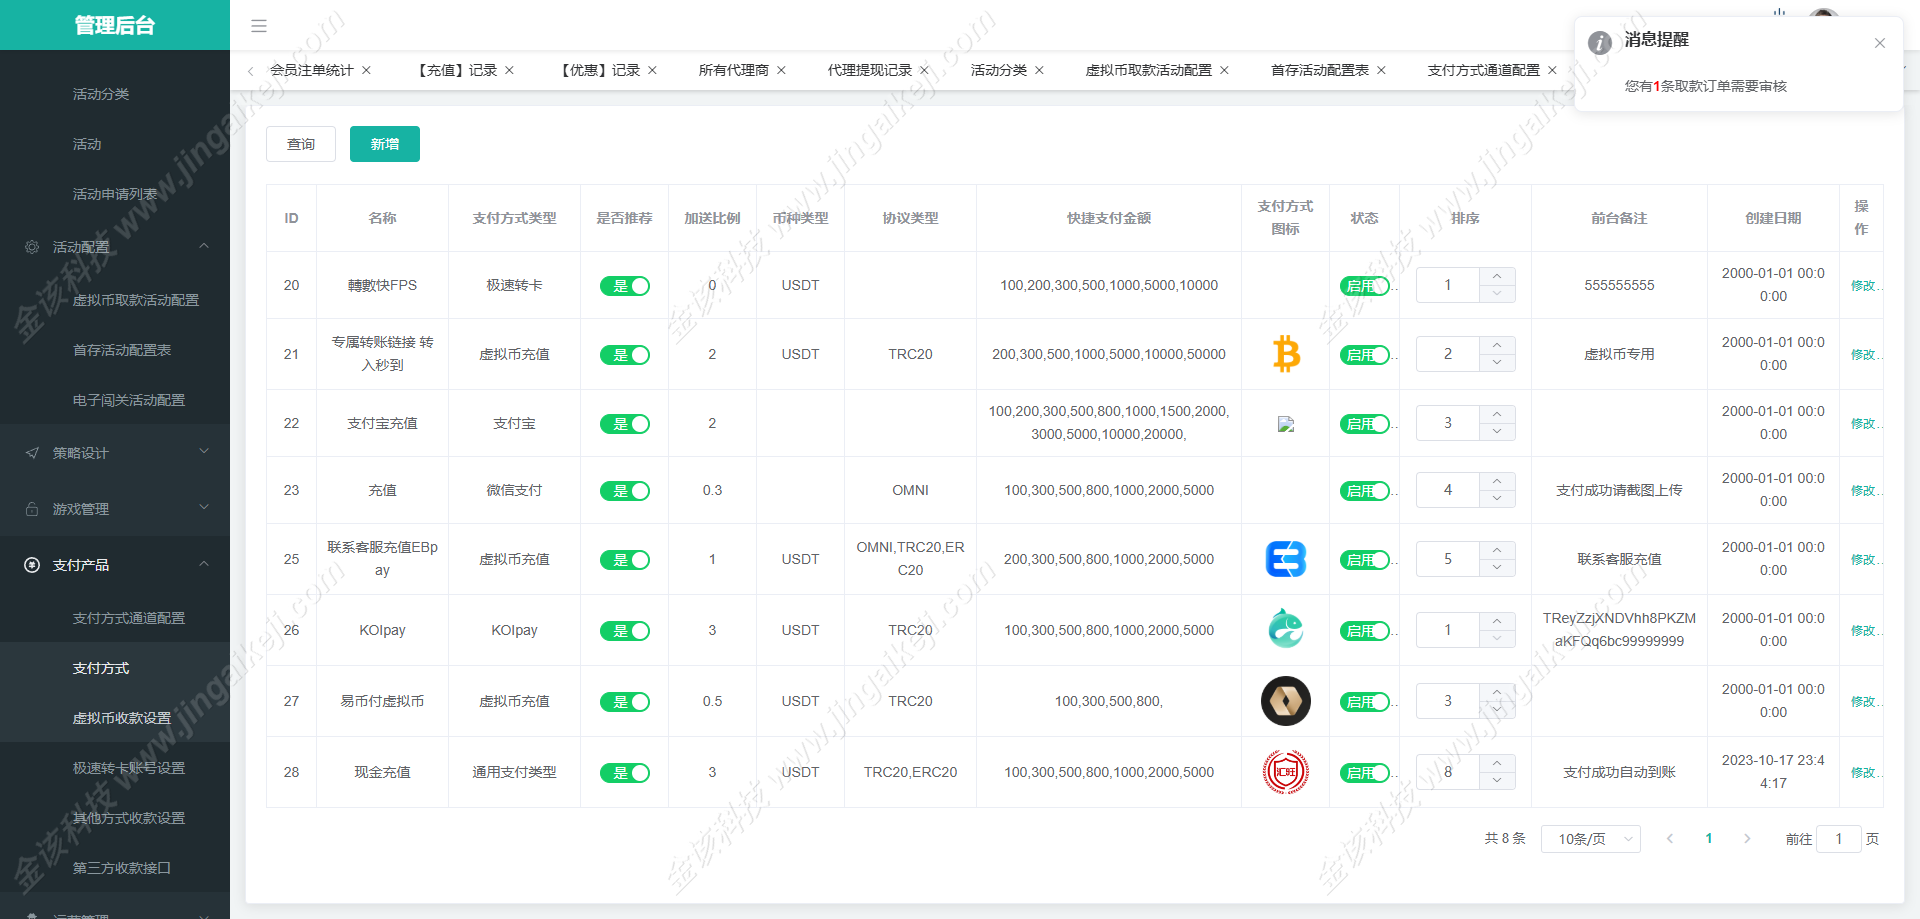
Task: Close the 【优惠】记录 tab
Action: point(652,70)
